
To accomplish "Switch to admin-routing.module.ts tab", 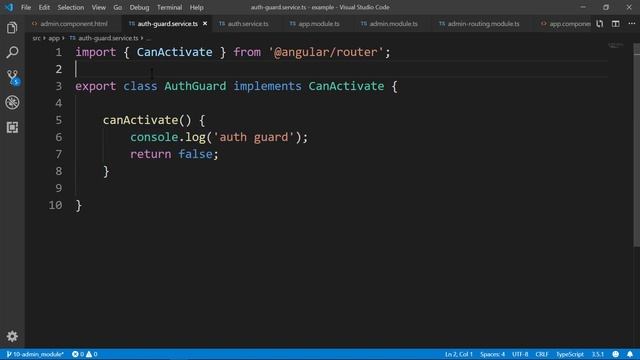I will [x=483, y=24].
